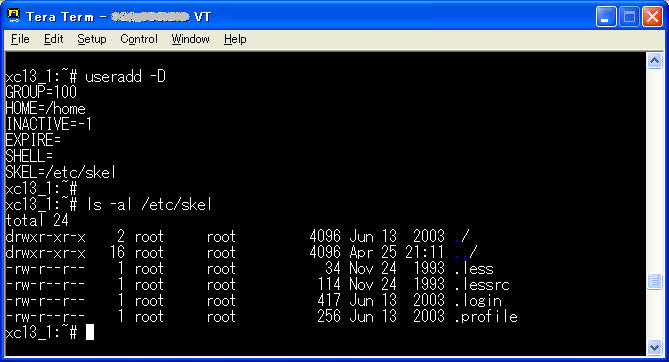
Task: Click the 'Apr 25 21:11' timestamp
Action: tap(397, 253)
